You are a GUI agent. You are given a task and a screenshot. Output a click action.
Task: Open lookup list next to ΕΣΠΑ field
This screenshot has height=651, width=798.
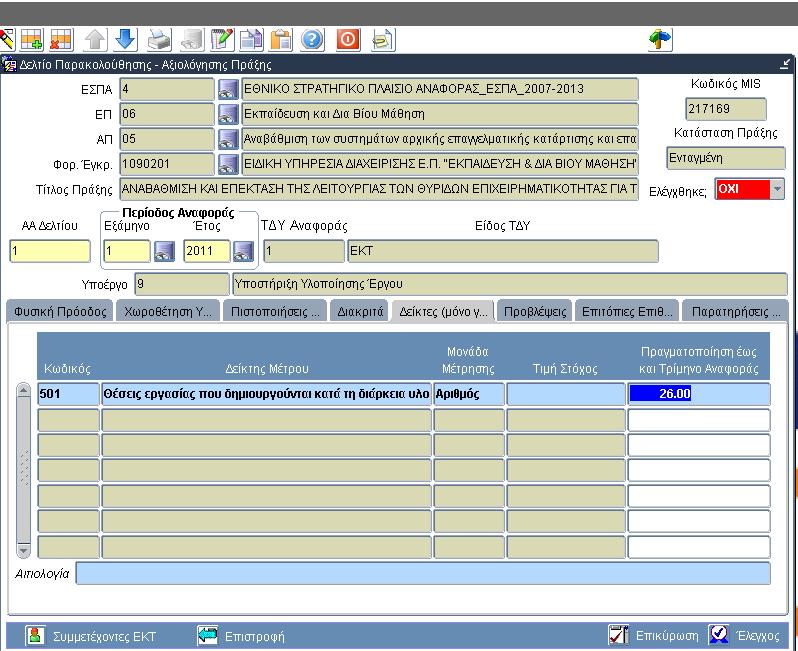228,89
